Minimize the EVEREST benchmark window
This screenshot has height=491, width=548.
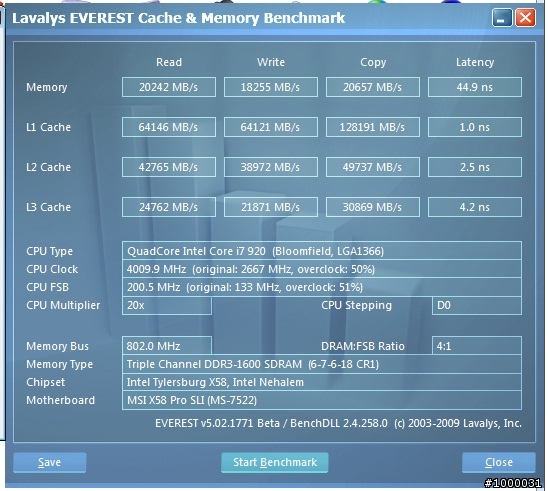point(502,17)
